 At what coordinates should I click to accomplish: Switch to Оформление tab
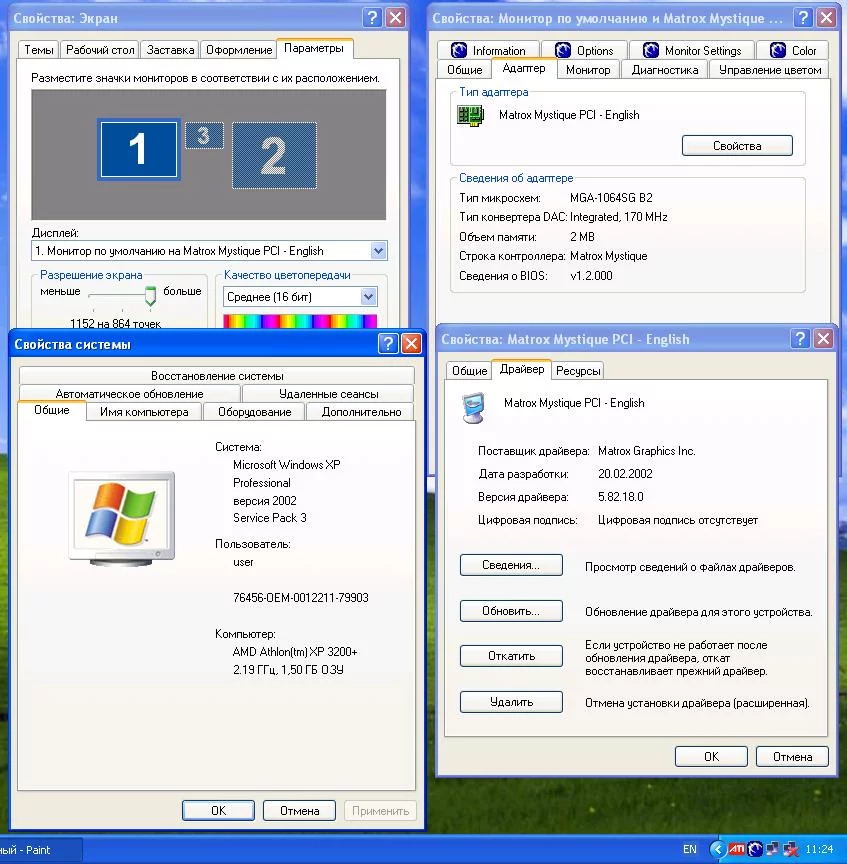tap(239, 50)
